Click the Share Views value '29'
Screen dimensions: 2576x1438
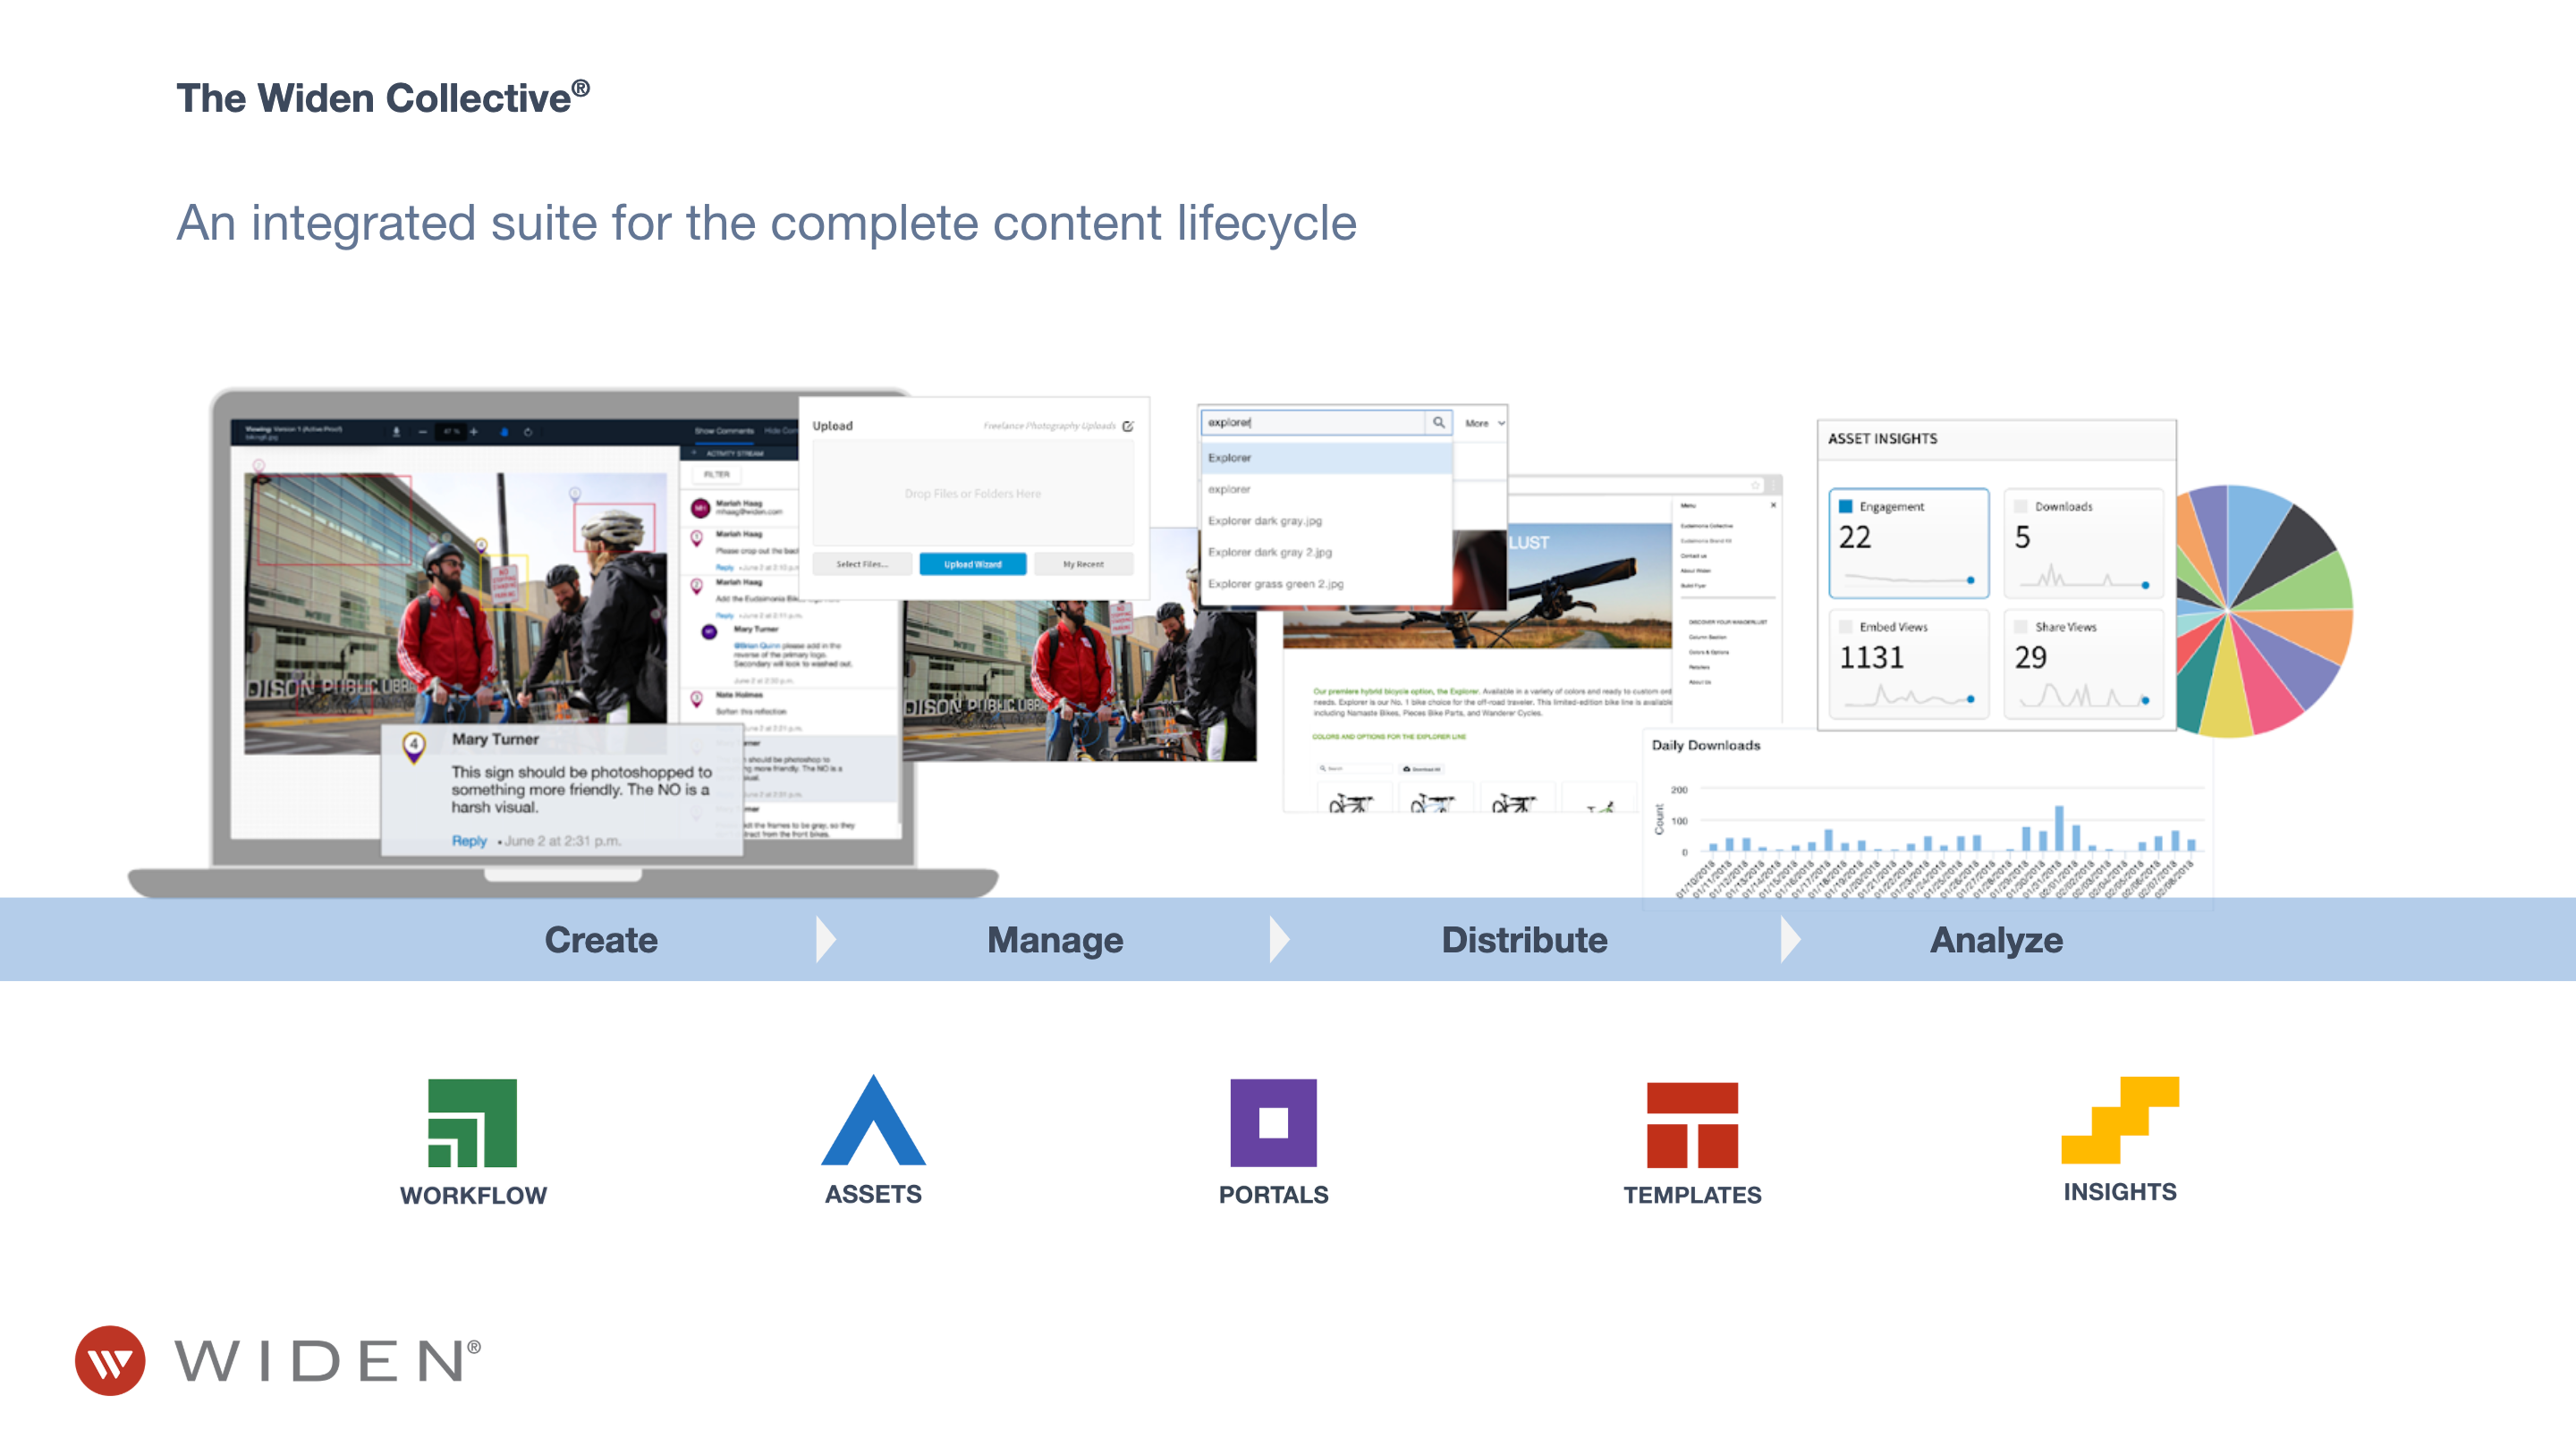pyautogui.click(x=2030, y=657)
